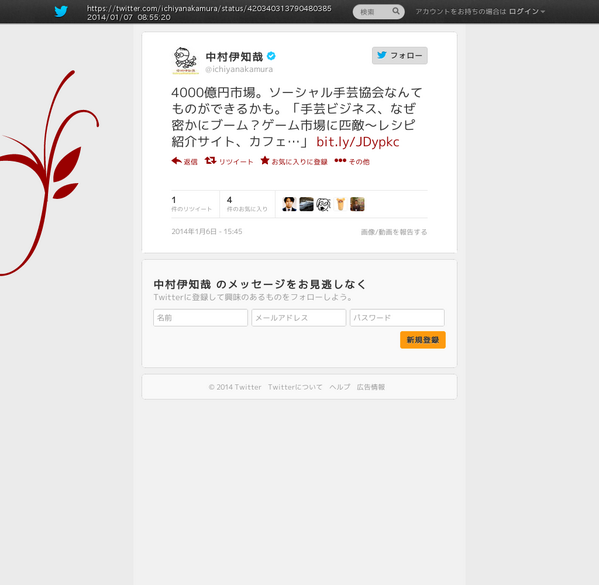Image resolution: width=599 pixels, height=585 pixels.
Task: Click the 返信 reply arrow icon
Action: click(x=176, y=161)
